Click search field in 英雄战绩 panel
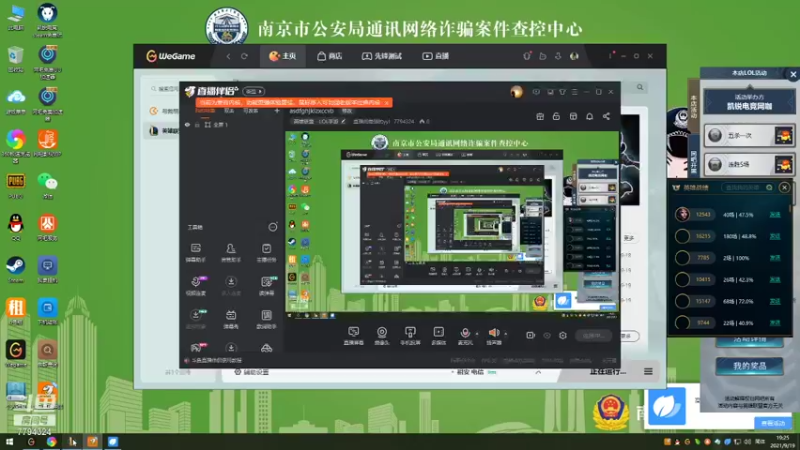This screenshot has height=450, width=800. 748,187
